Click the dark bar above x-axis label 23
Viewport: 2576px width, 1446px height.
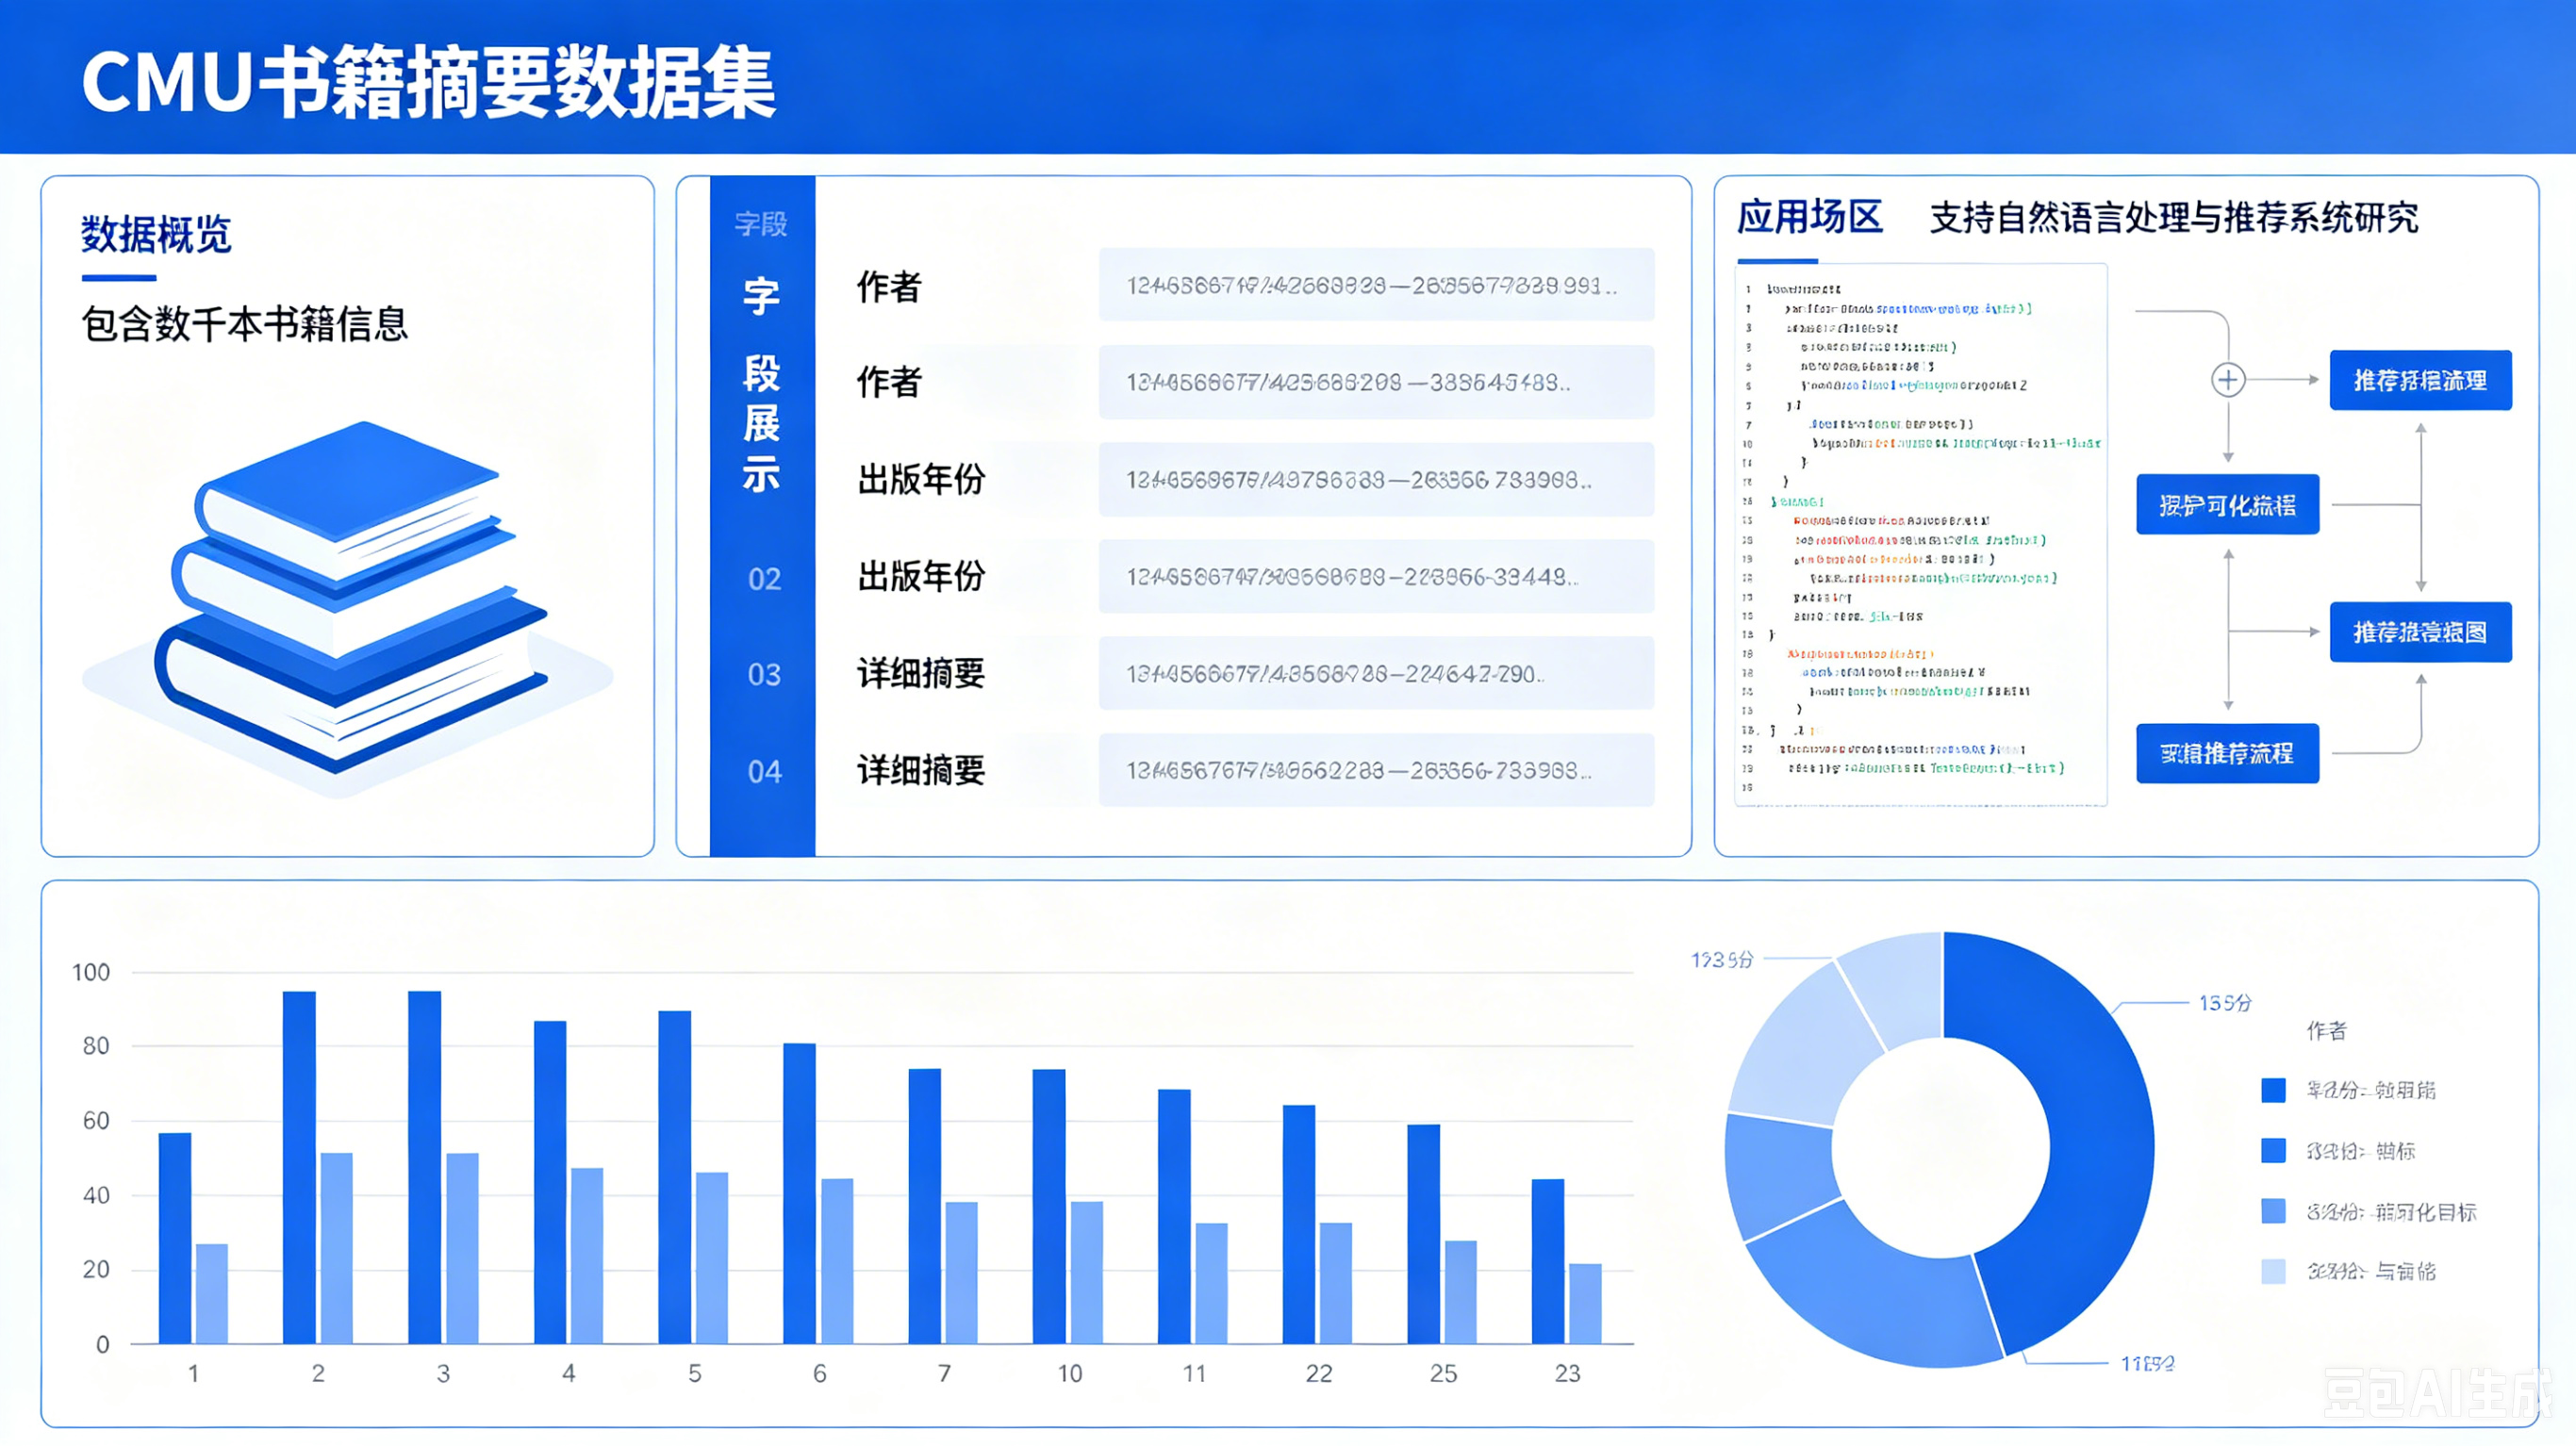pyautogui.click(x=1547, y=1261)
